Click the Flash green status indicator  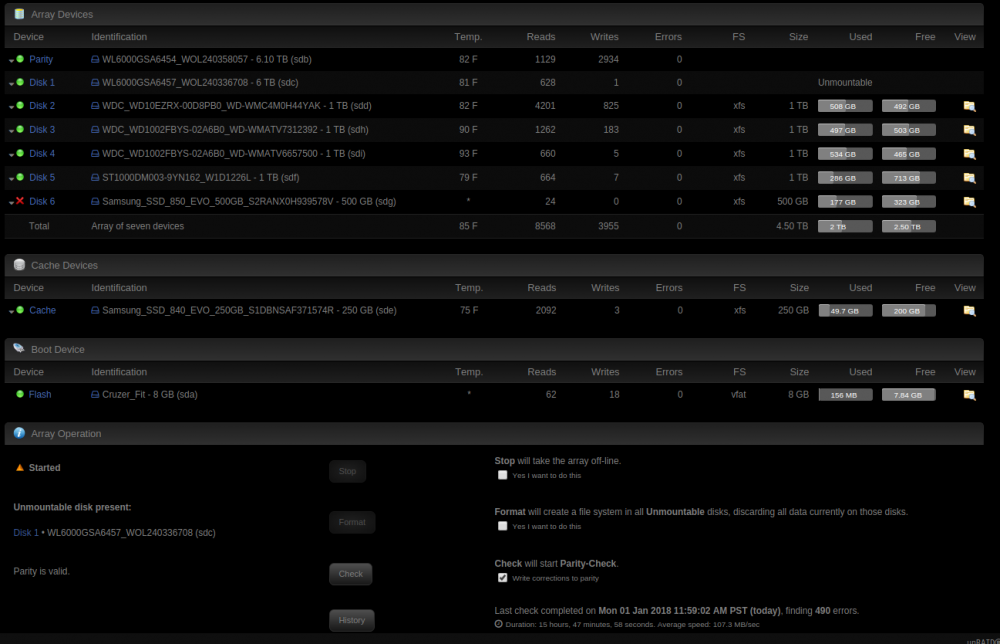click(20, 394)
